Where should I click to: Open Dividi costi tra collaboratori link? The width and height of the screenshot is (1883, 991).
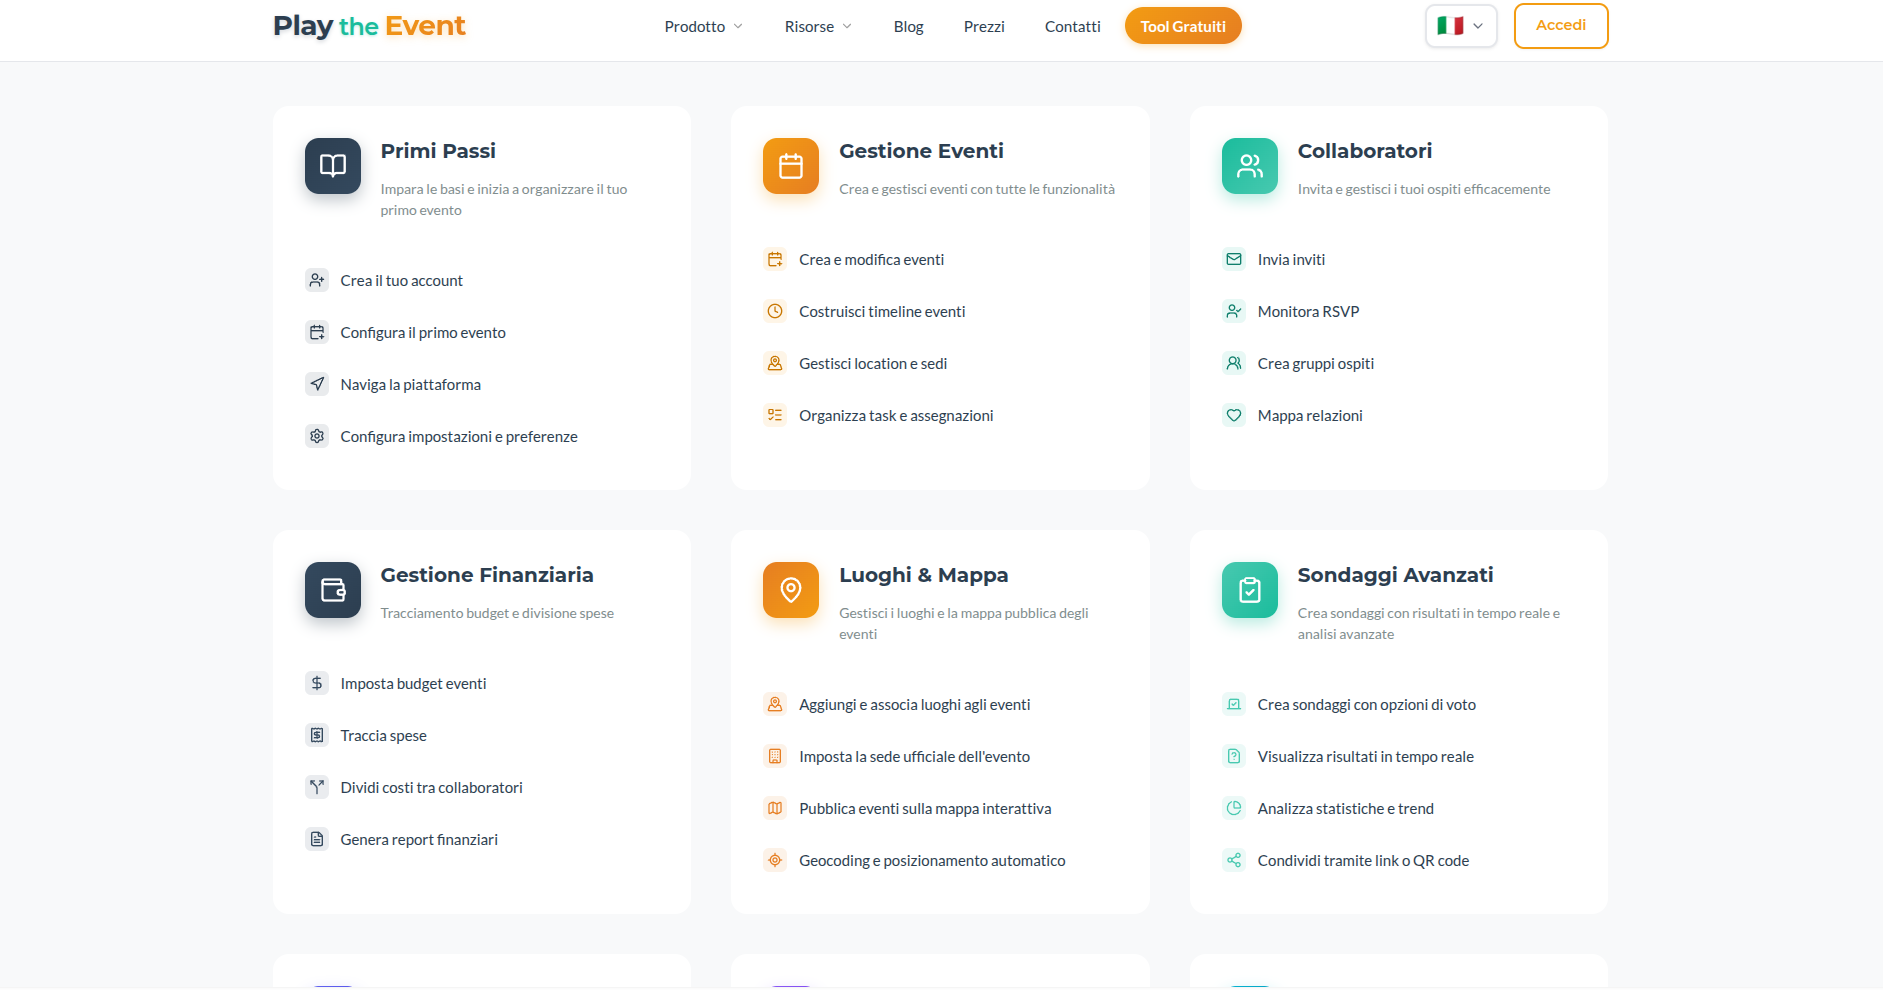[x=431, y=788]
